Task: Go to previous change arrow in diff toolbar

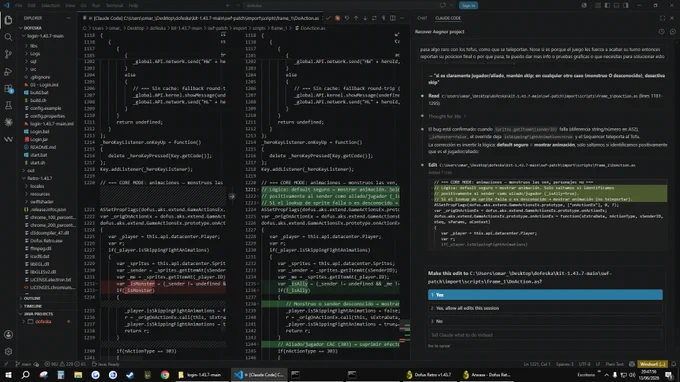Action: pyautogui.click(x=356, y=18)
